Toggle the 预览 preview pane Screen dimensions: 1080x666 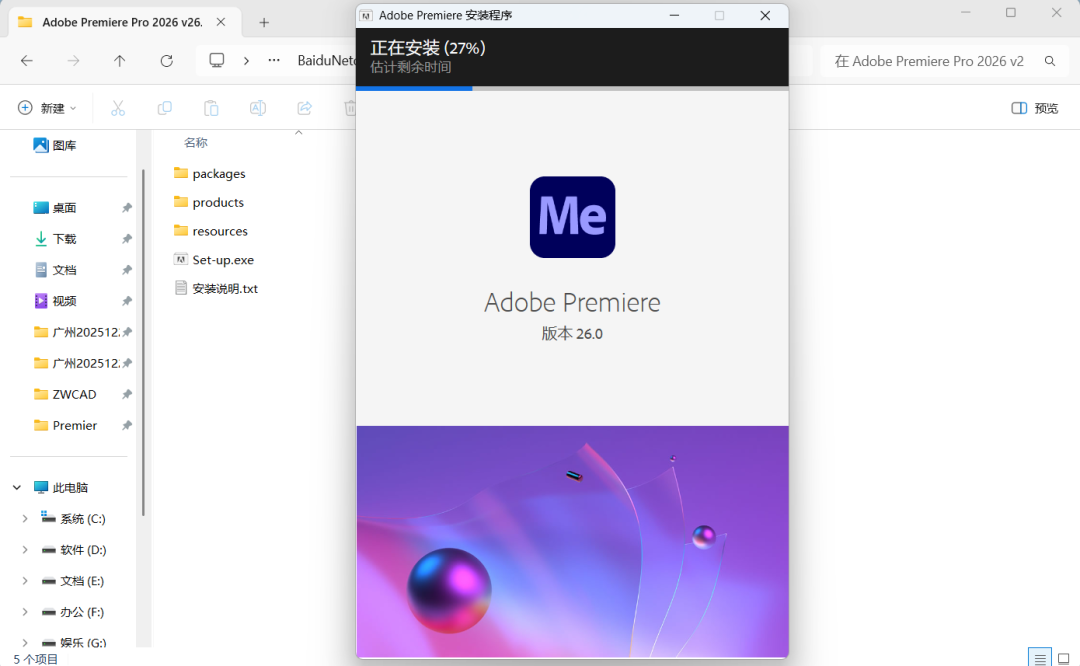click(x=1034, y=108)
